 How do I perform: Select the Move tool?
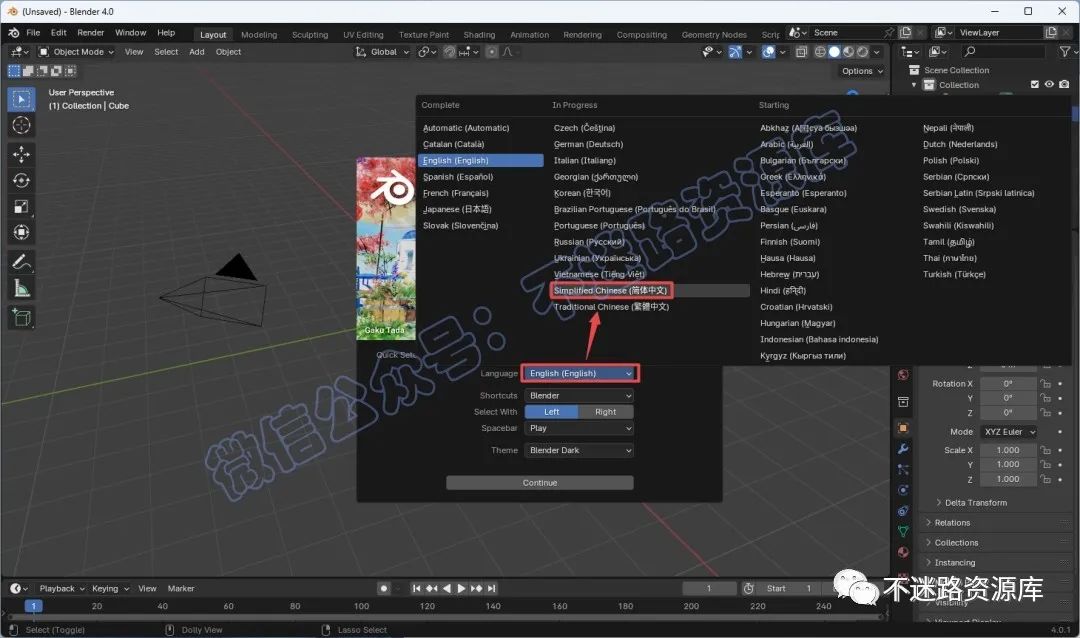pyautogui.click(x=21, y=154)
